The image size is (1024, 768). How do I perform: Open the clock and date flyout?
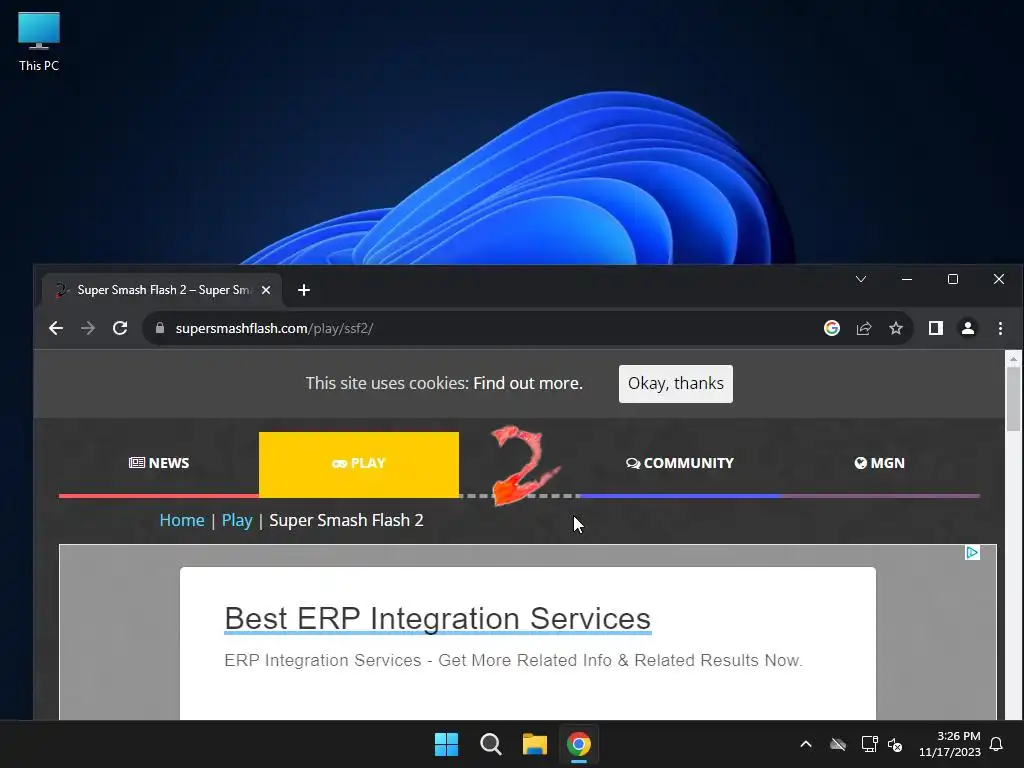pos(950,744)
